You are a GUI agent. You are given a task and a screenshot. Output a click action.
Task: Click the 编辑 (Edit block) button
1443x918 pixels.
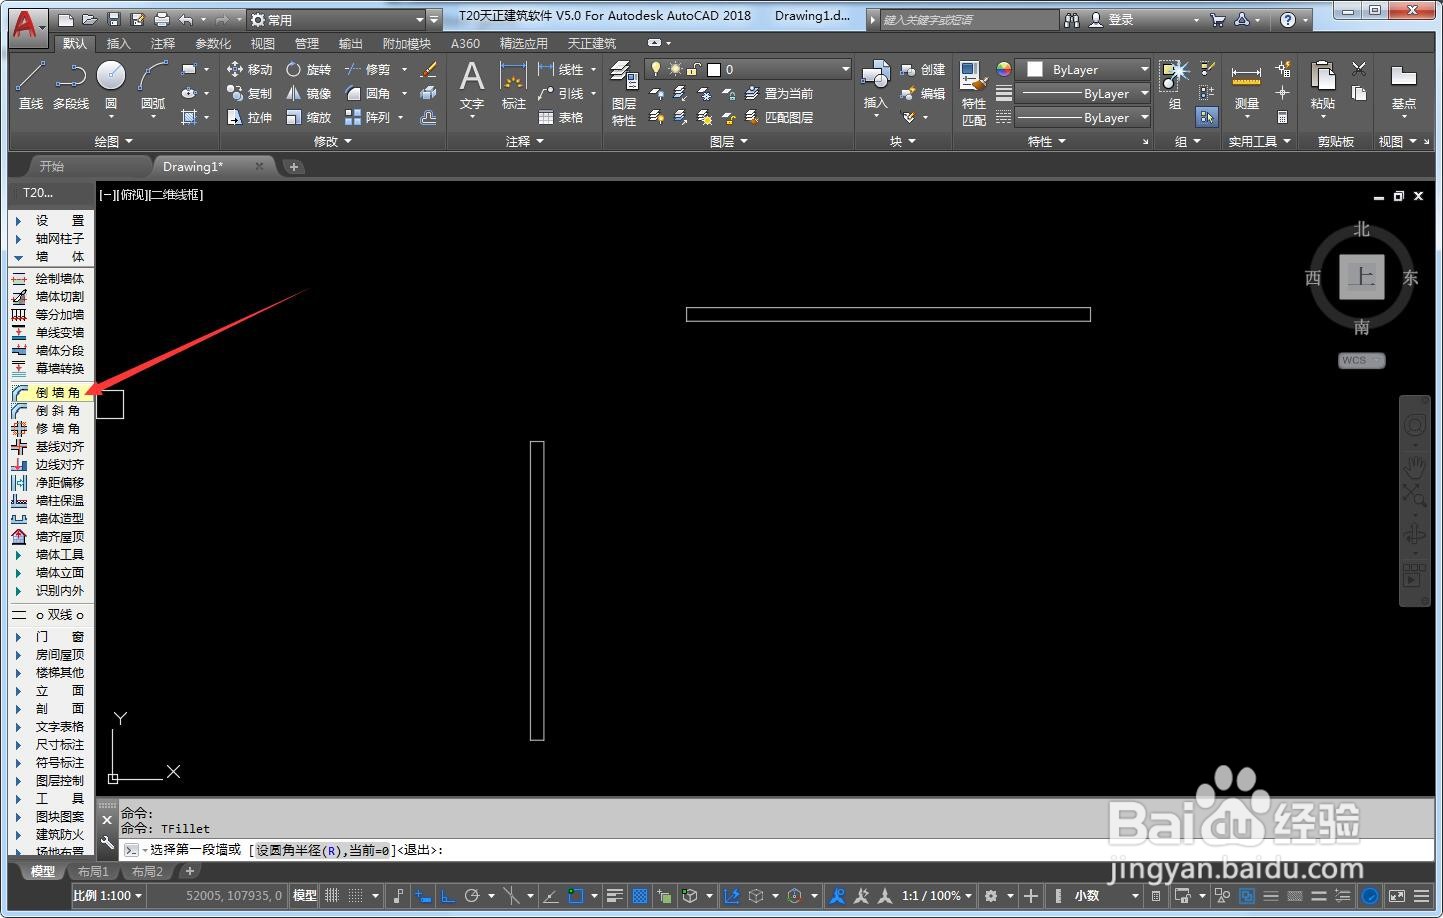click(x=922, y=93)
